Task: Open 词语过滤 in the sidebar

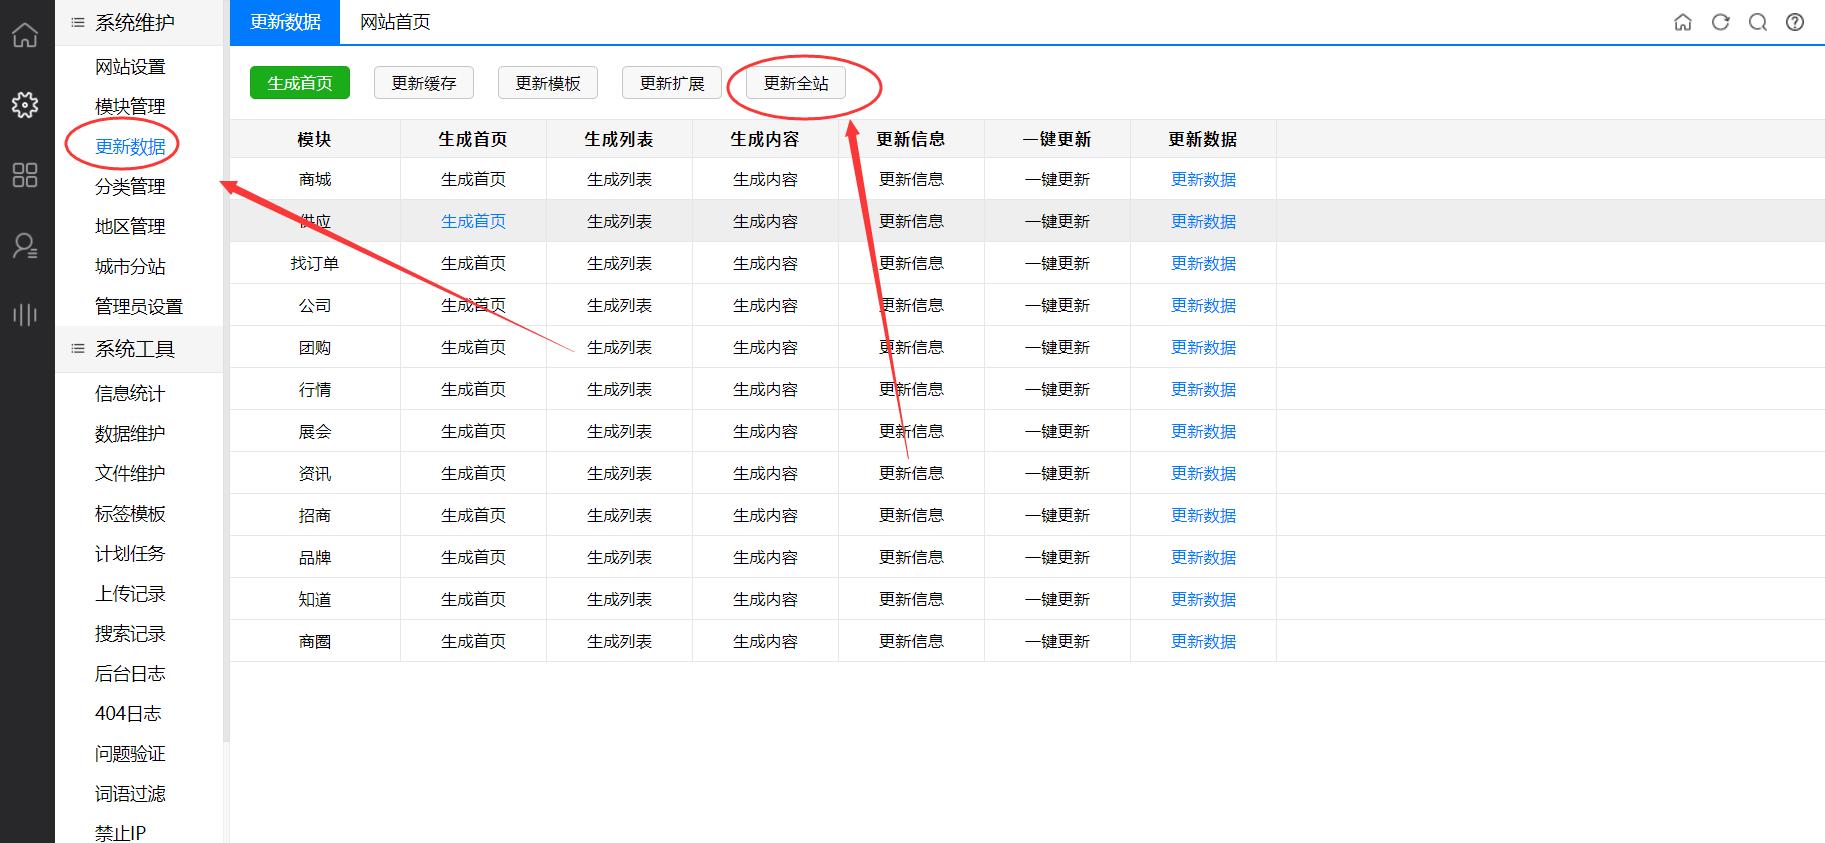Action: coord(130,794)
